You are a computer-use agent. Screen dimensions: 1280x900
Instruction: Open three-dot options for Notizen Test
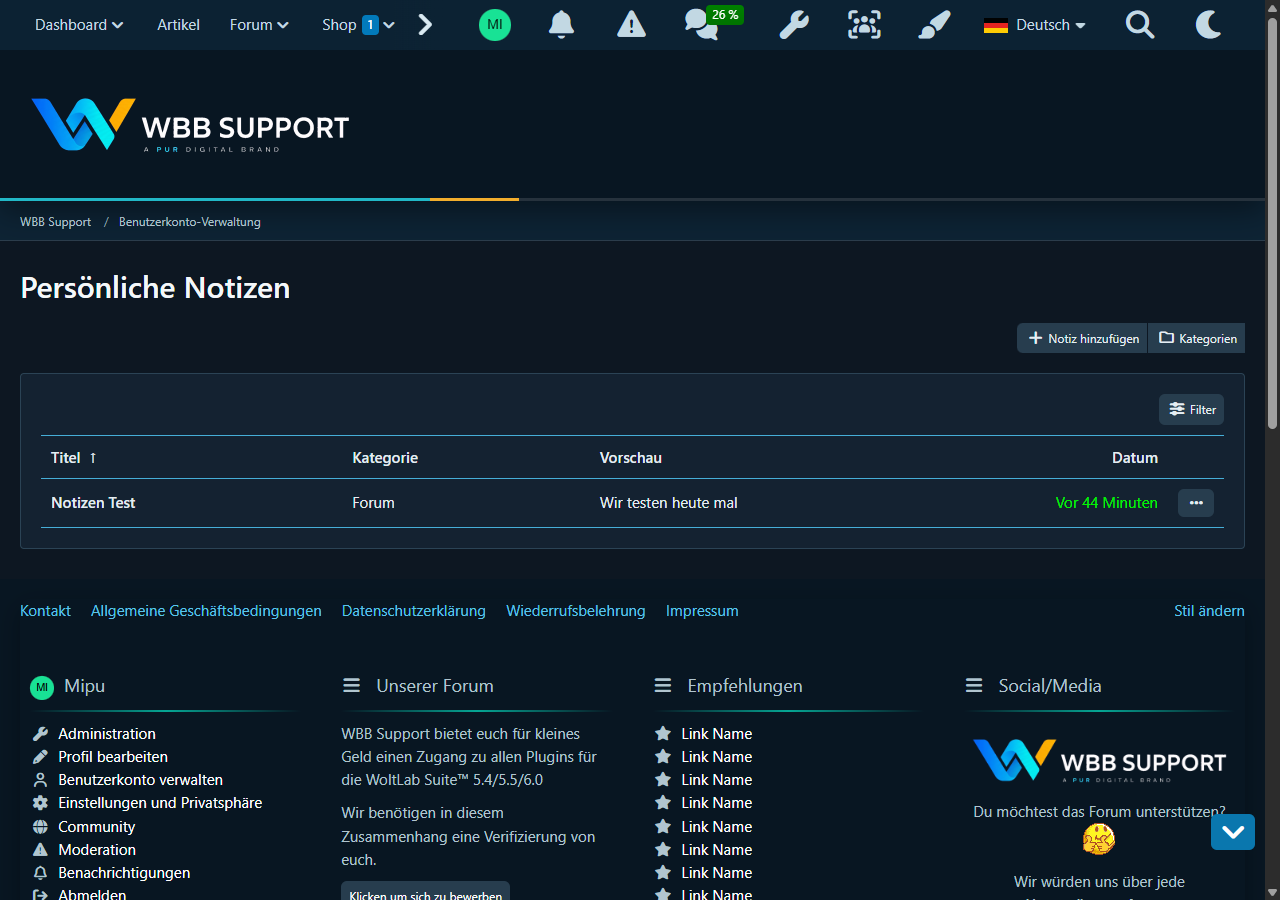click(x=1196, y=503)
